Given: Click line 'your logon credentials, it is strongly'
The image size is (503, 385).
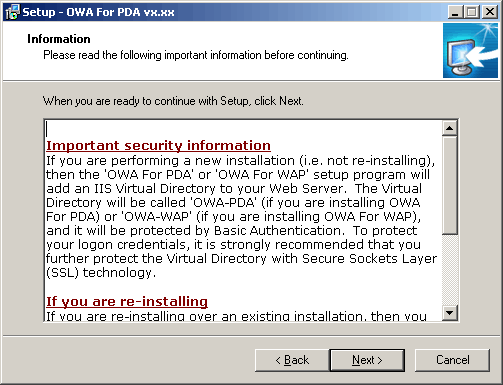Looking at the screenshot, I should tap(233, 245).
